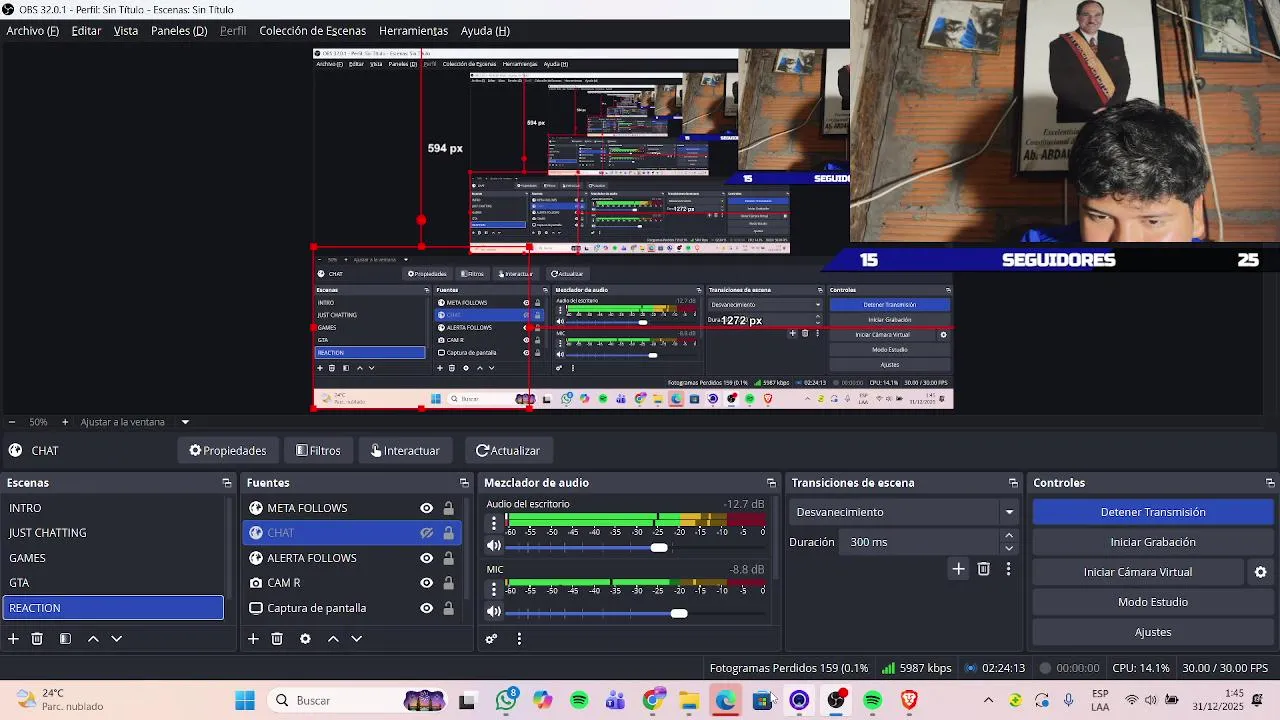Image resolution: width=1280 pixels, height=720 pixels.
Task: Open scene filters icon in Escenas toolbar
Action: [x=65, y=638]
